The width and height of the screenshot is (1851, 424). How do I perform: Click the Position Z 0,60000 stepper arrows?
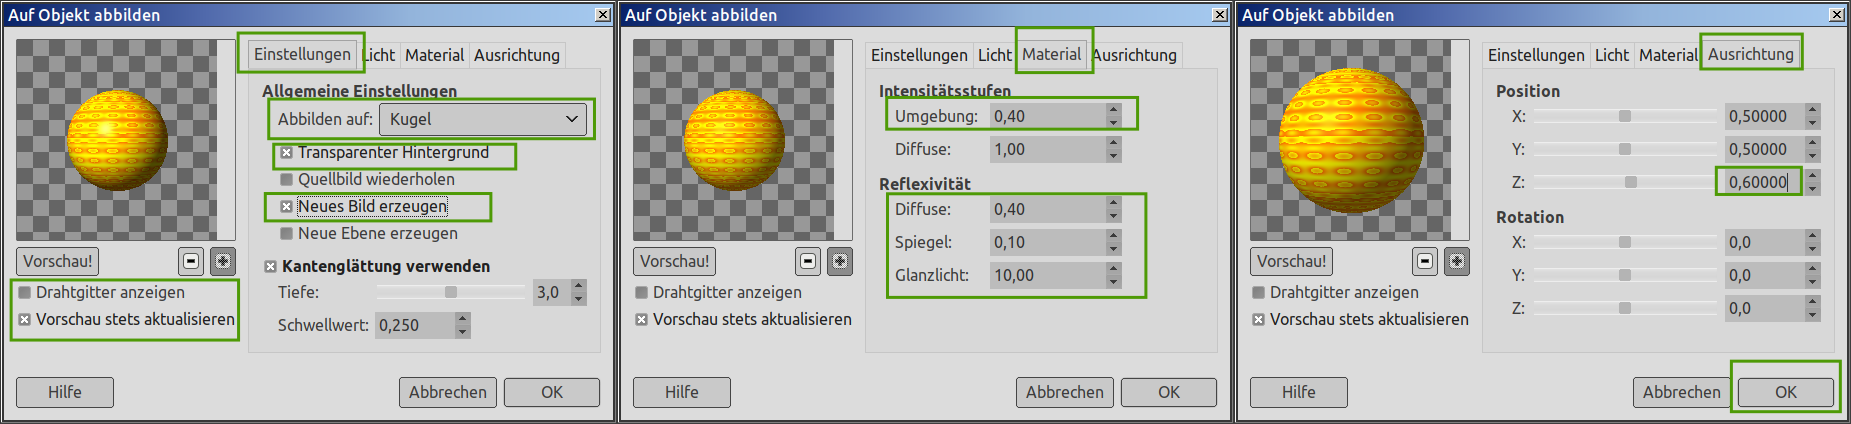[x=1812, y=182]
